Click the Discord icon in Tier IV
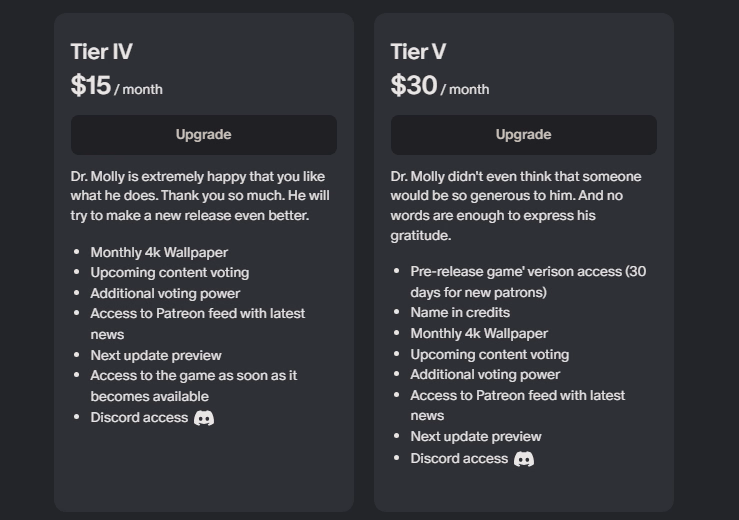Image resolution: width=739 pixels, height=520 pixels. pos(204,418)
